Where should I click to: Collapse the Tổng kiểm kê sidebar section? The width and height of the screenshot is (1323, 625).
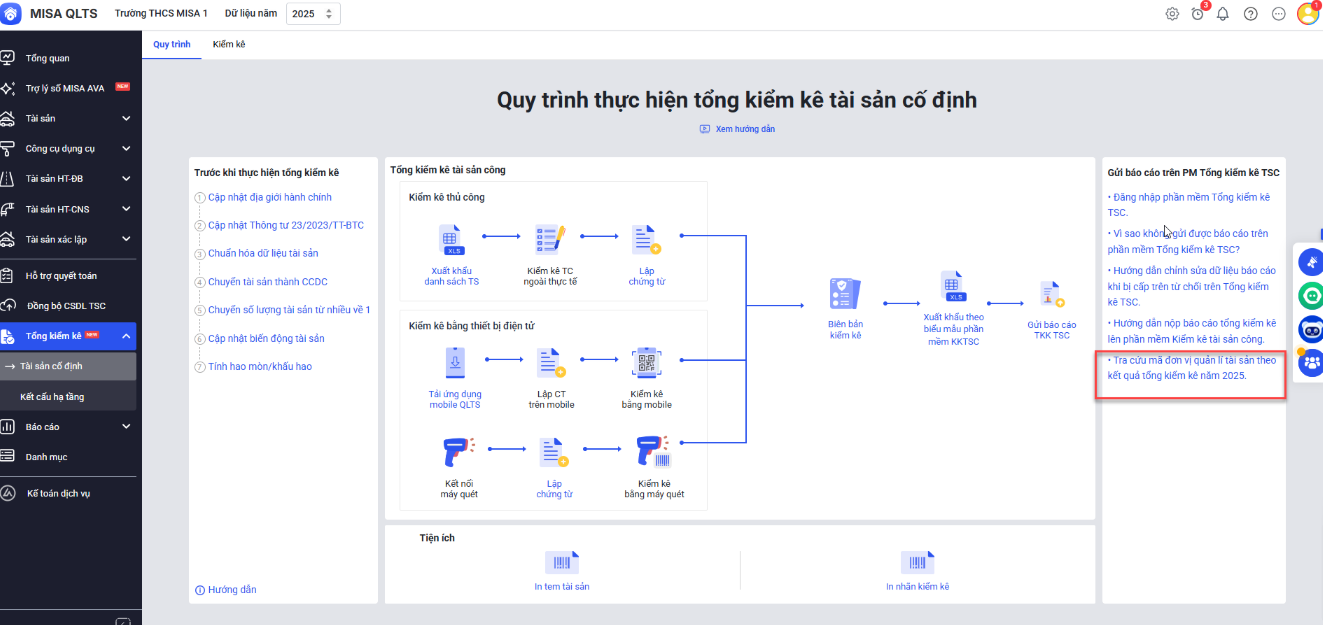(x=126, y=336)
